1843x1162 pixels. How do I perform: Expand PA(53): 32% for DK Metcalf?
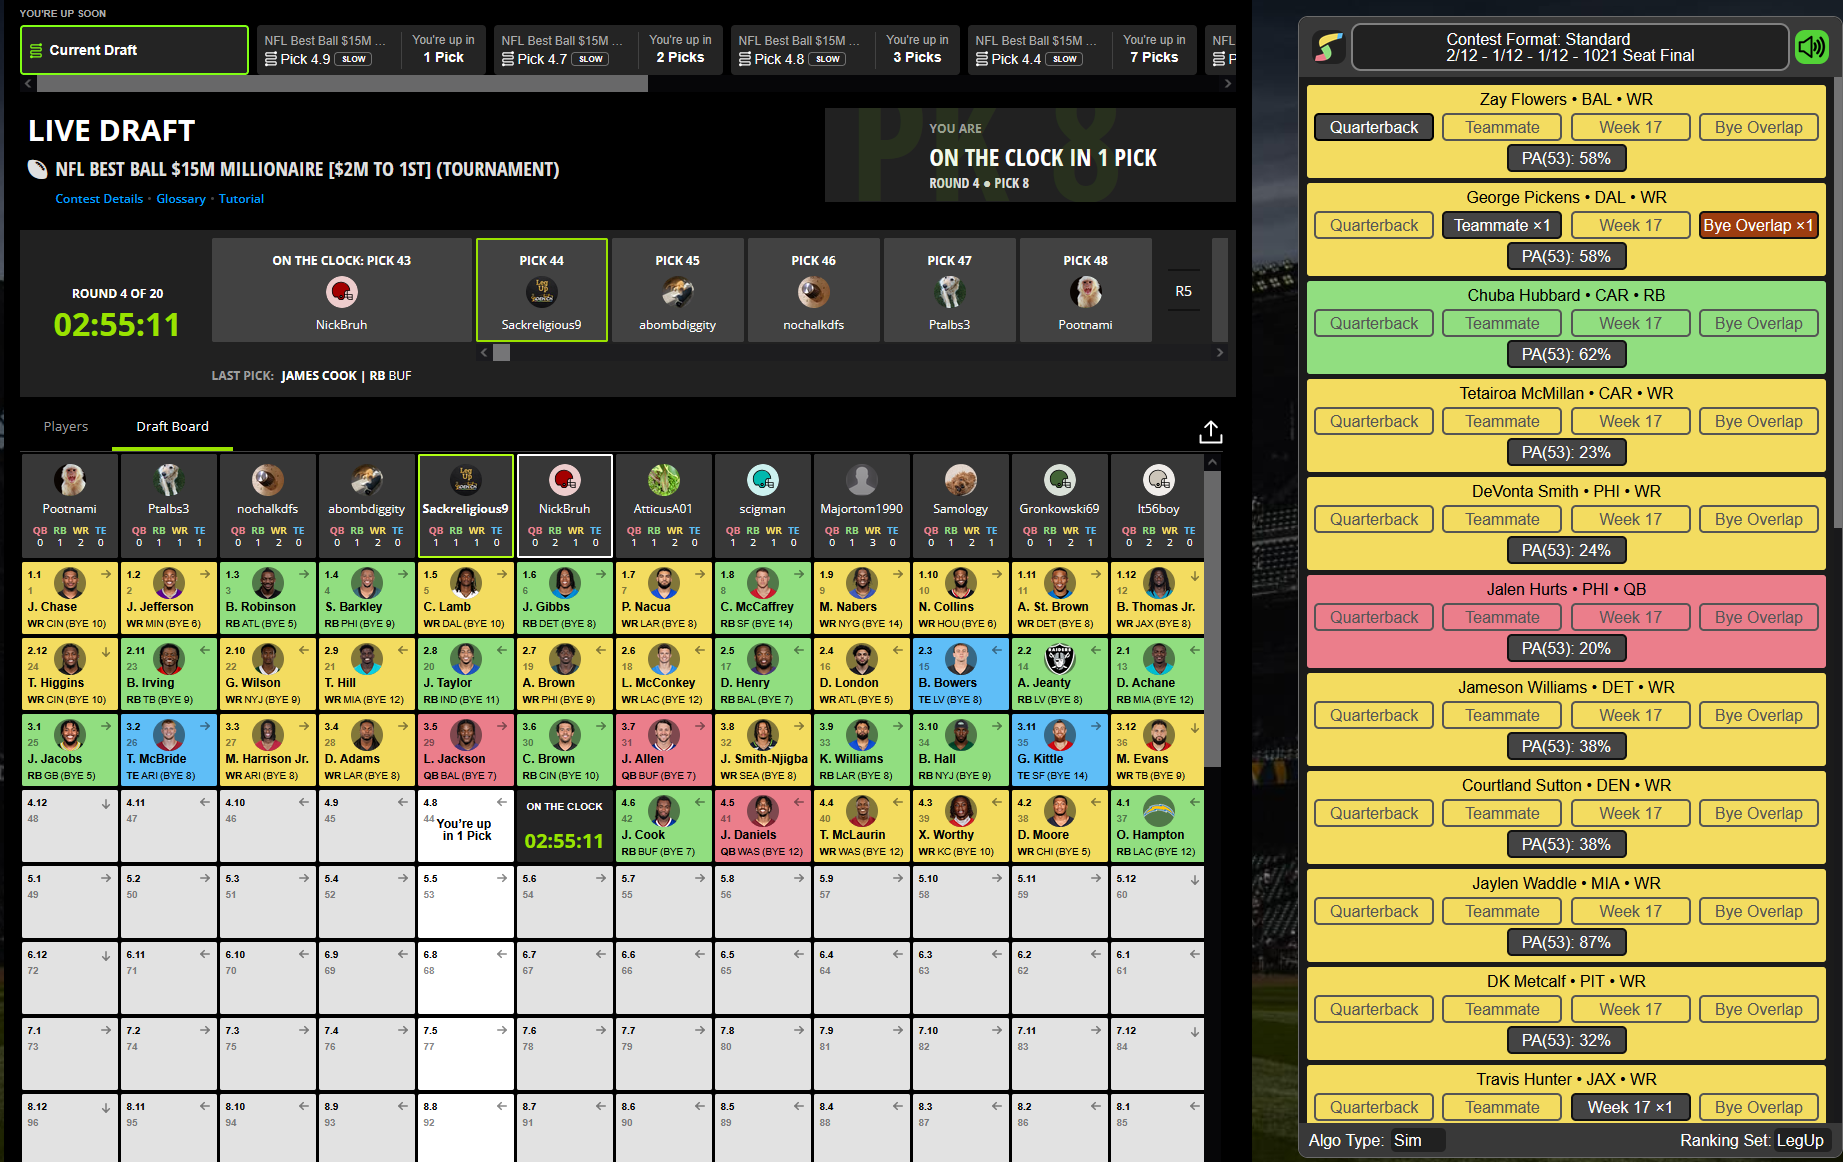click(1566, 1040)
